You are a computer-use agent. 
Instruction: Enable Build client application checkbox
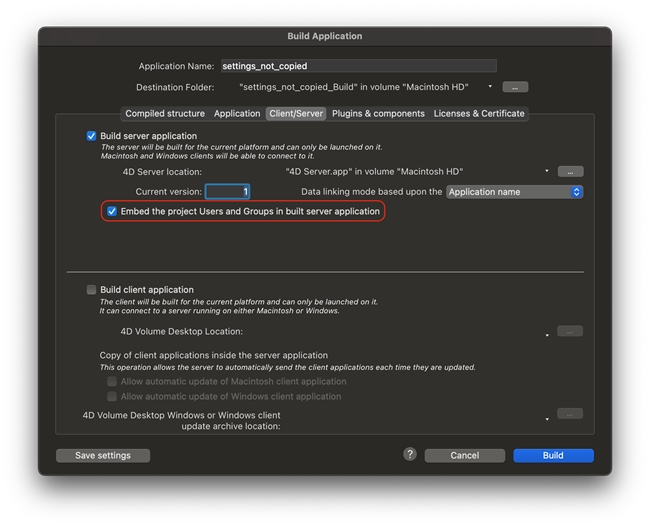tap(92, 290)
